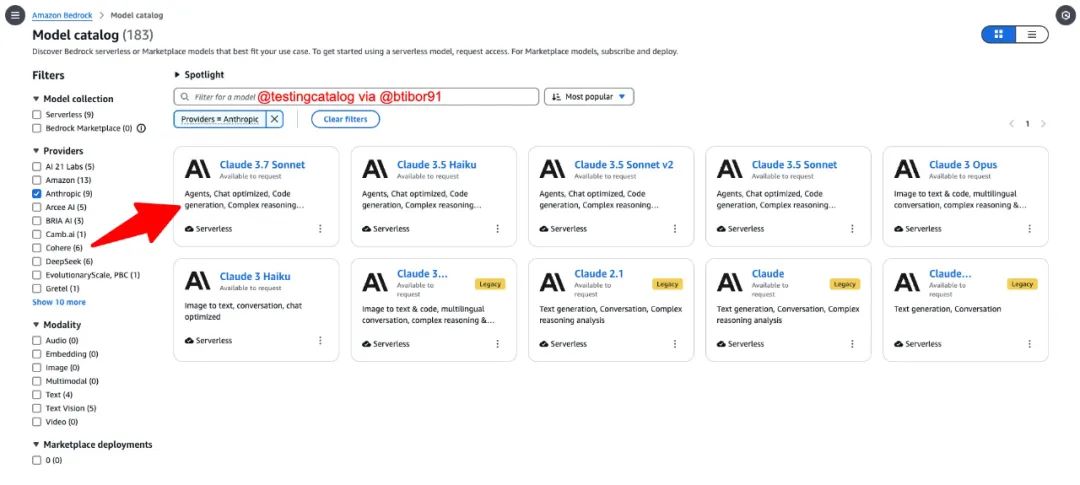Collapse the Modality filter group
The width and height of the screenshot is (1080, 485).
pos(36,325)
